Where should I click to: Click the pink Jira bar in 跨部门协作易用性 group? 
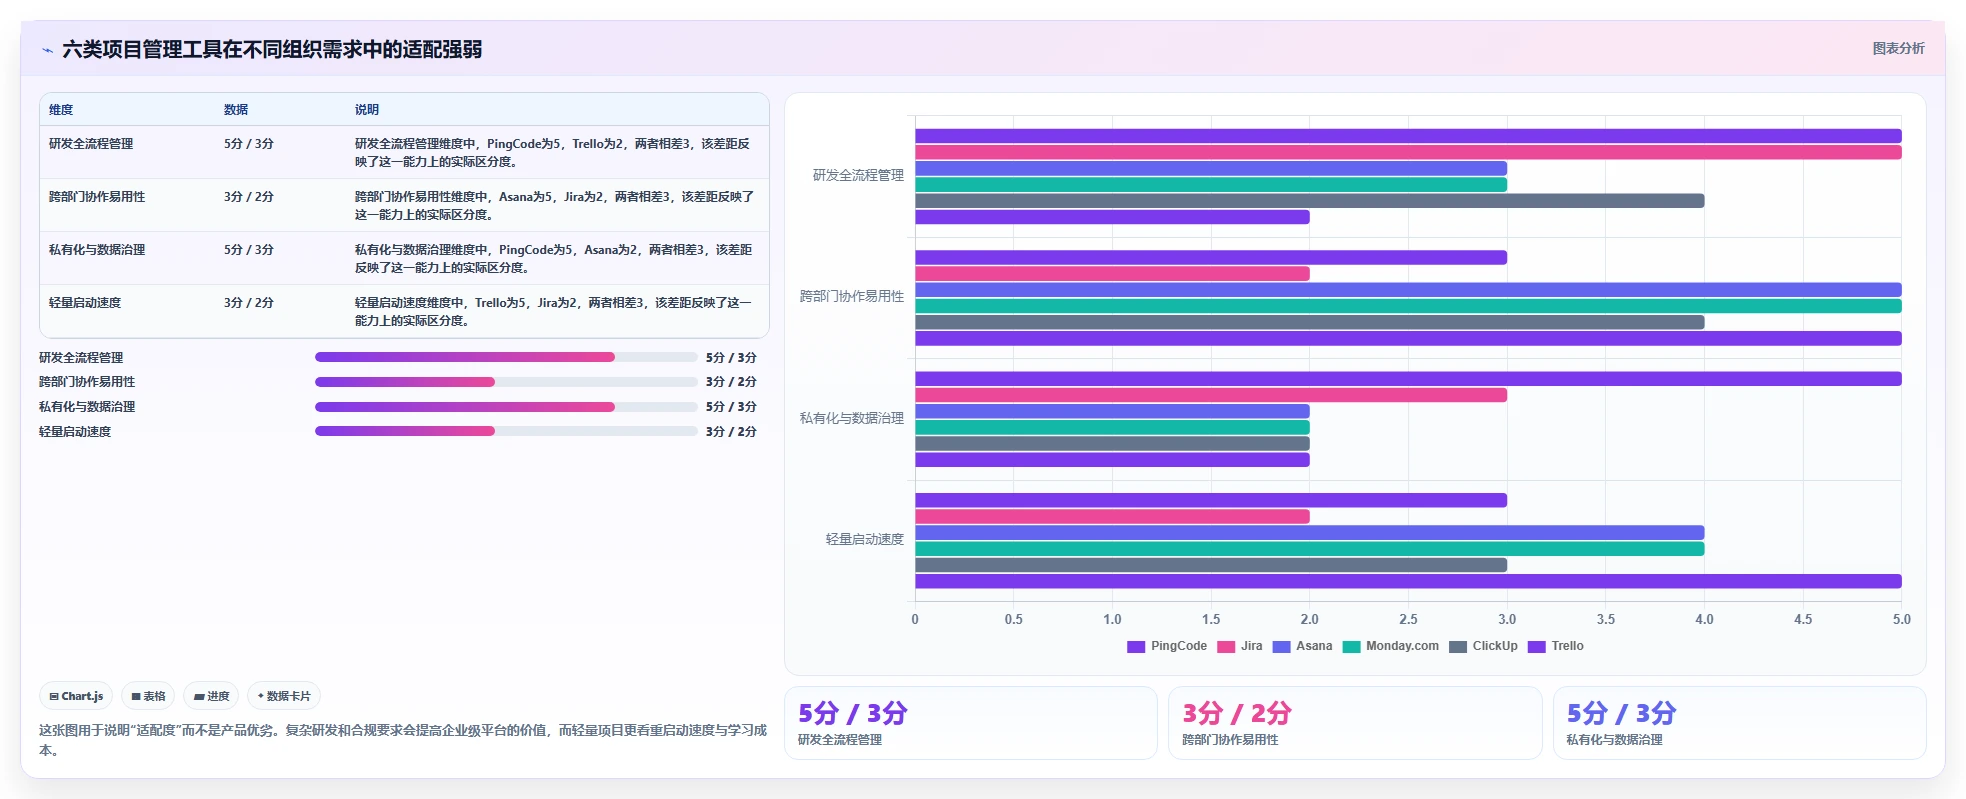[1112, 274]
